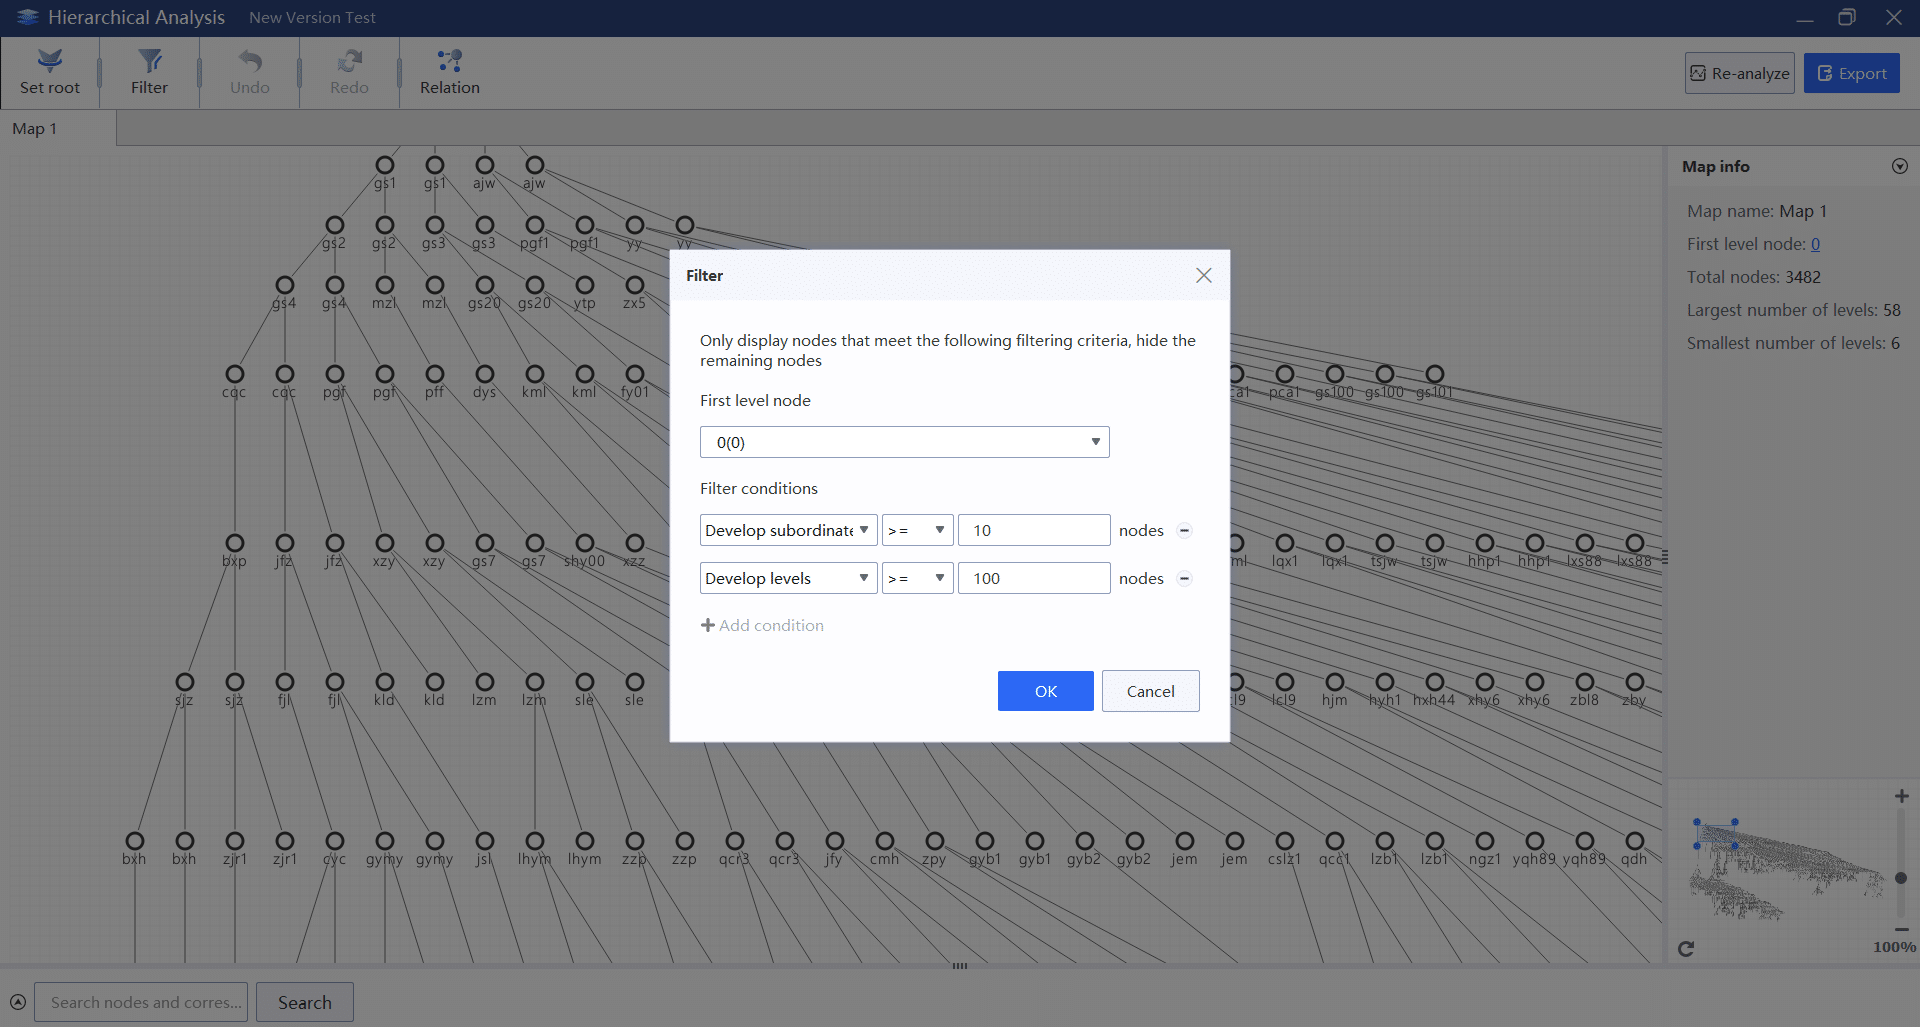1920x1027 pixels.
Task: Select the cyc node
Action: (335, 842)
